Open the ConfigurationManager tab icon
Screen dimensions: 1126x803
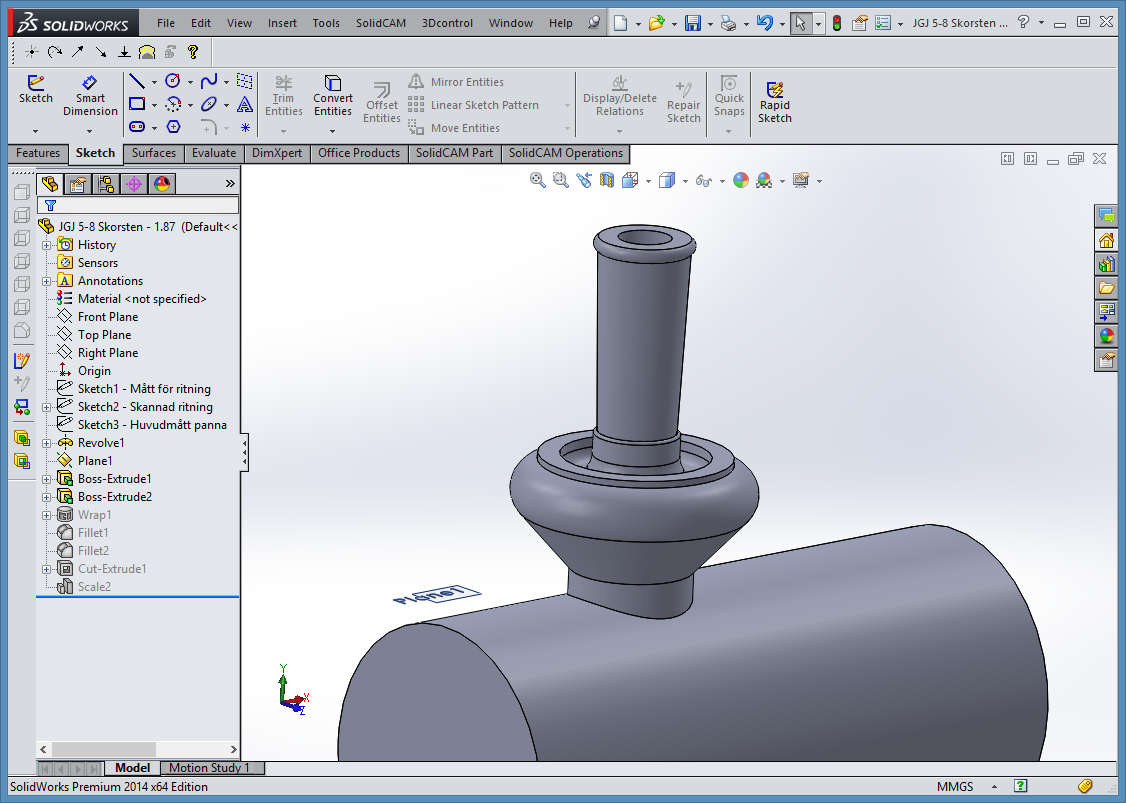click(106, 184)
